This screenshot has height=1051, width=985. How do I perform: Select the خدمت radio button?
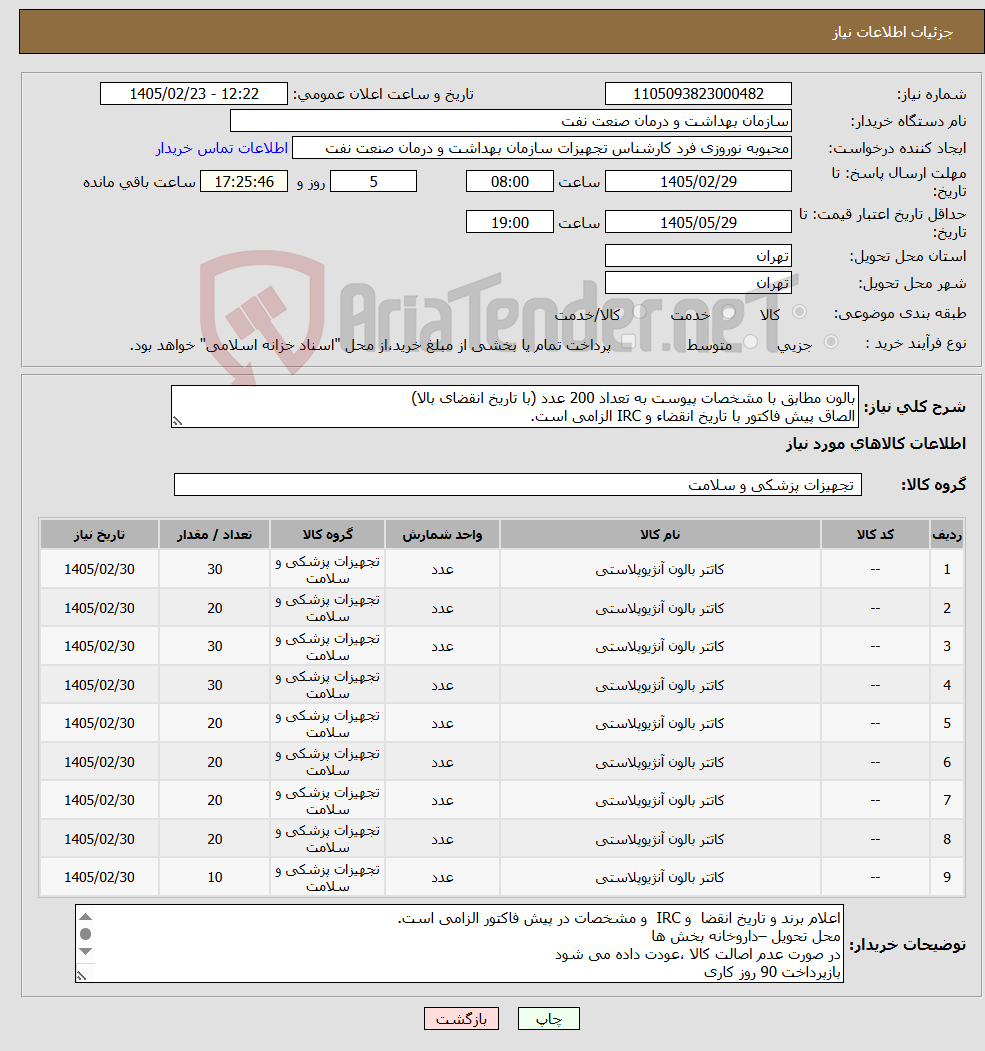(728, 312)
